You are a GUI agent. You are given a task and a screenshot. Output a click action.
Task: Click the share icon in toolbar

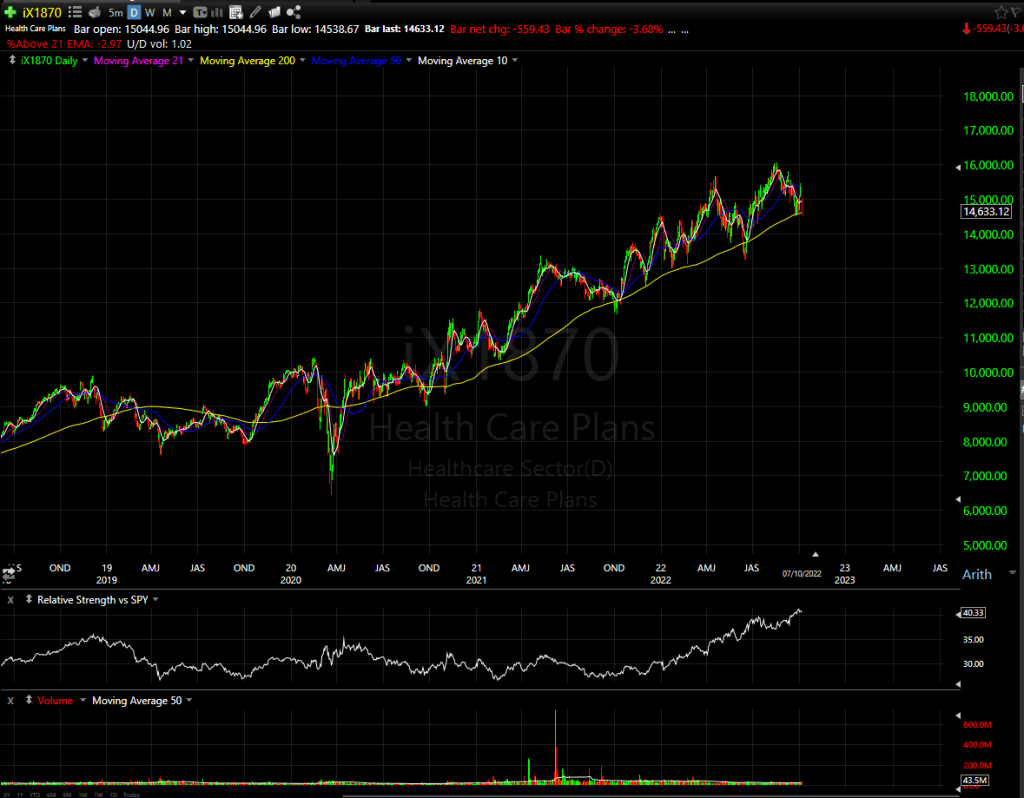coord(293,12)
